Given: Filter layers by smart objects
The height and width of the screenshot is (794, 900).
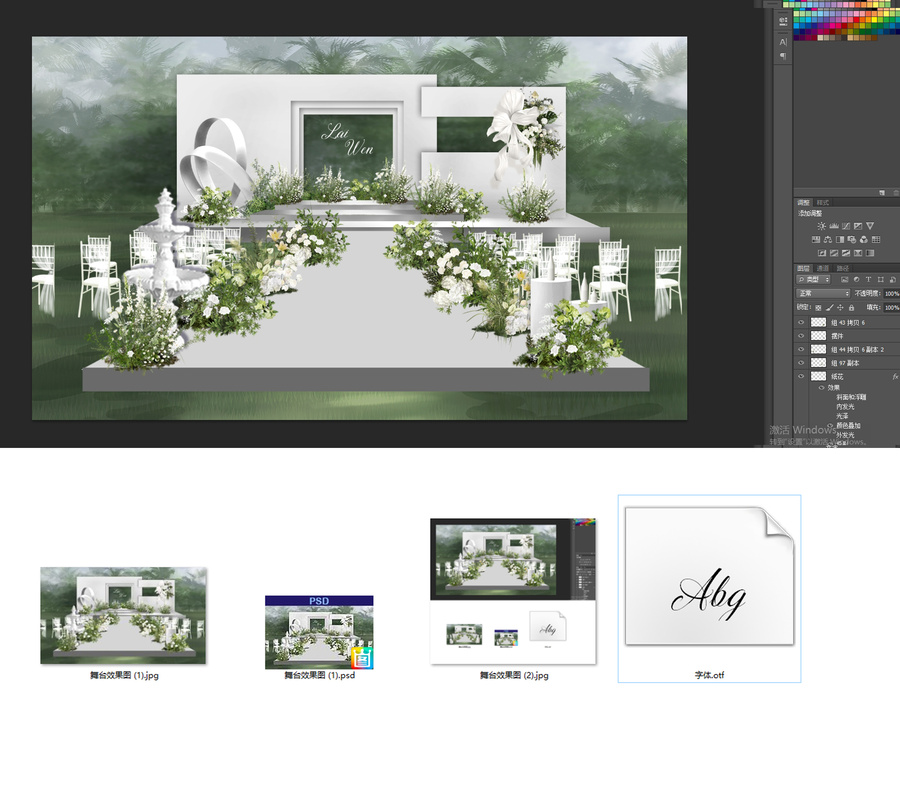Looking at the screenshot, I should pos(893,280).
